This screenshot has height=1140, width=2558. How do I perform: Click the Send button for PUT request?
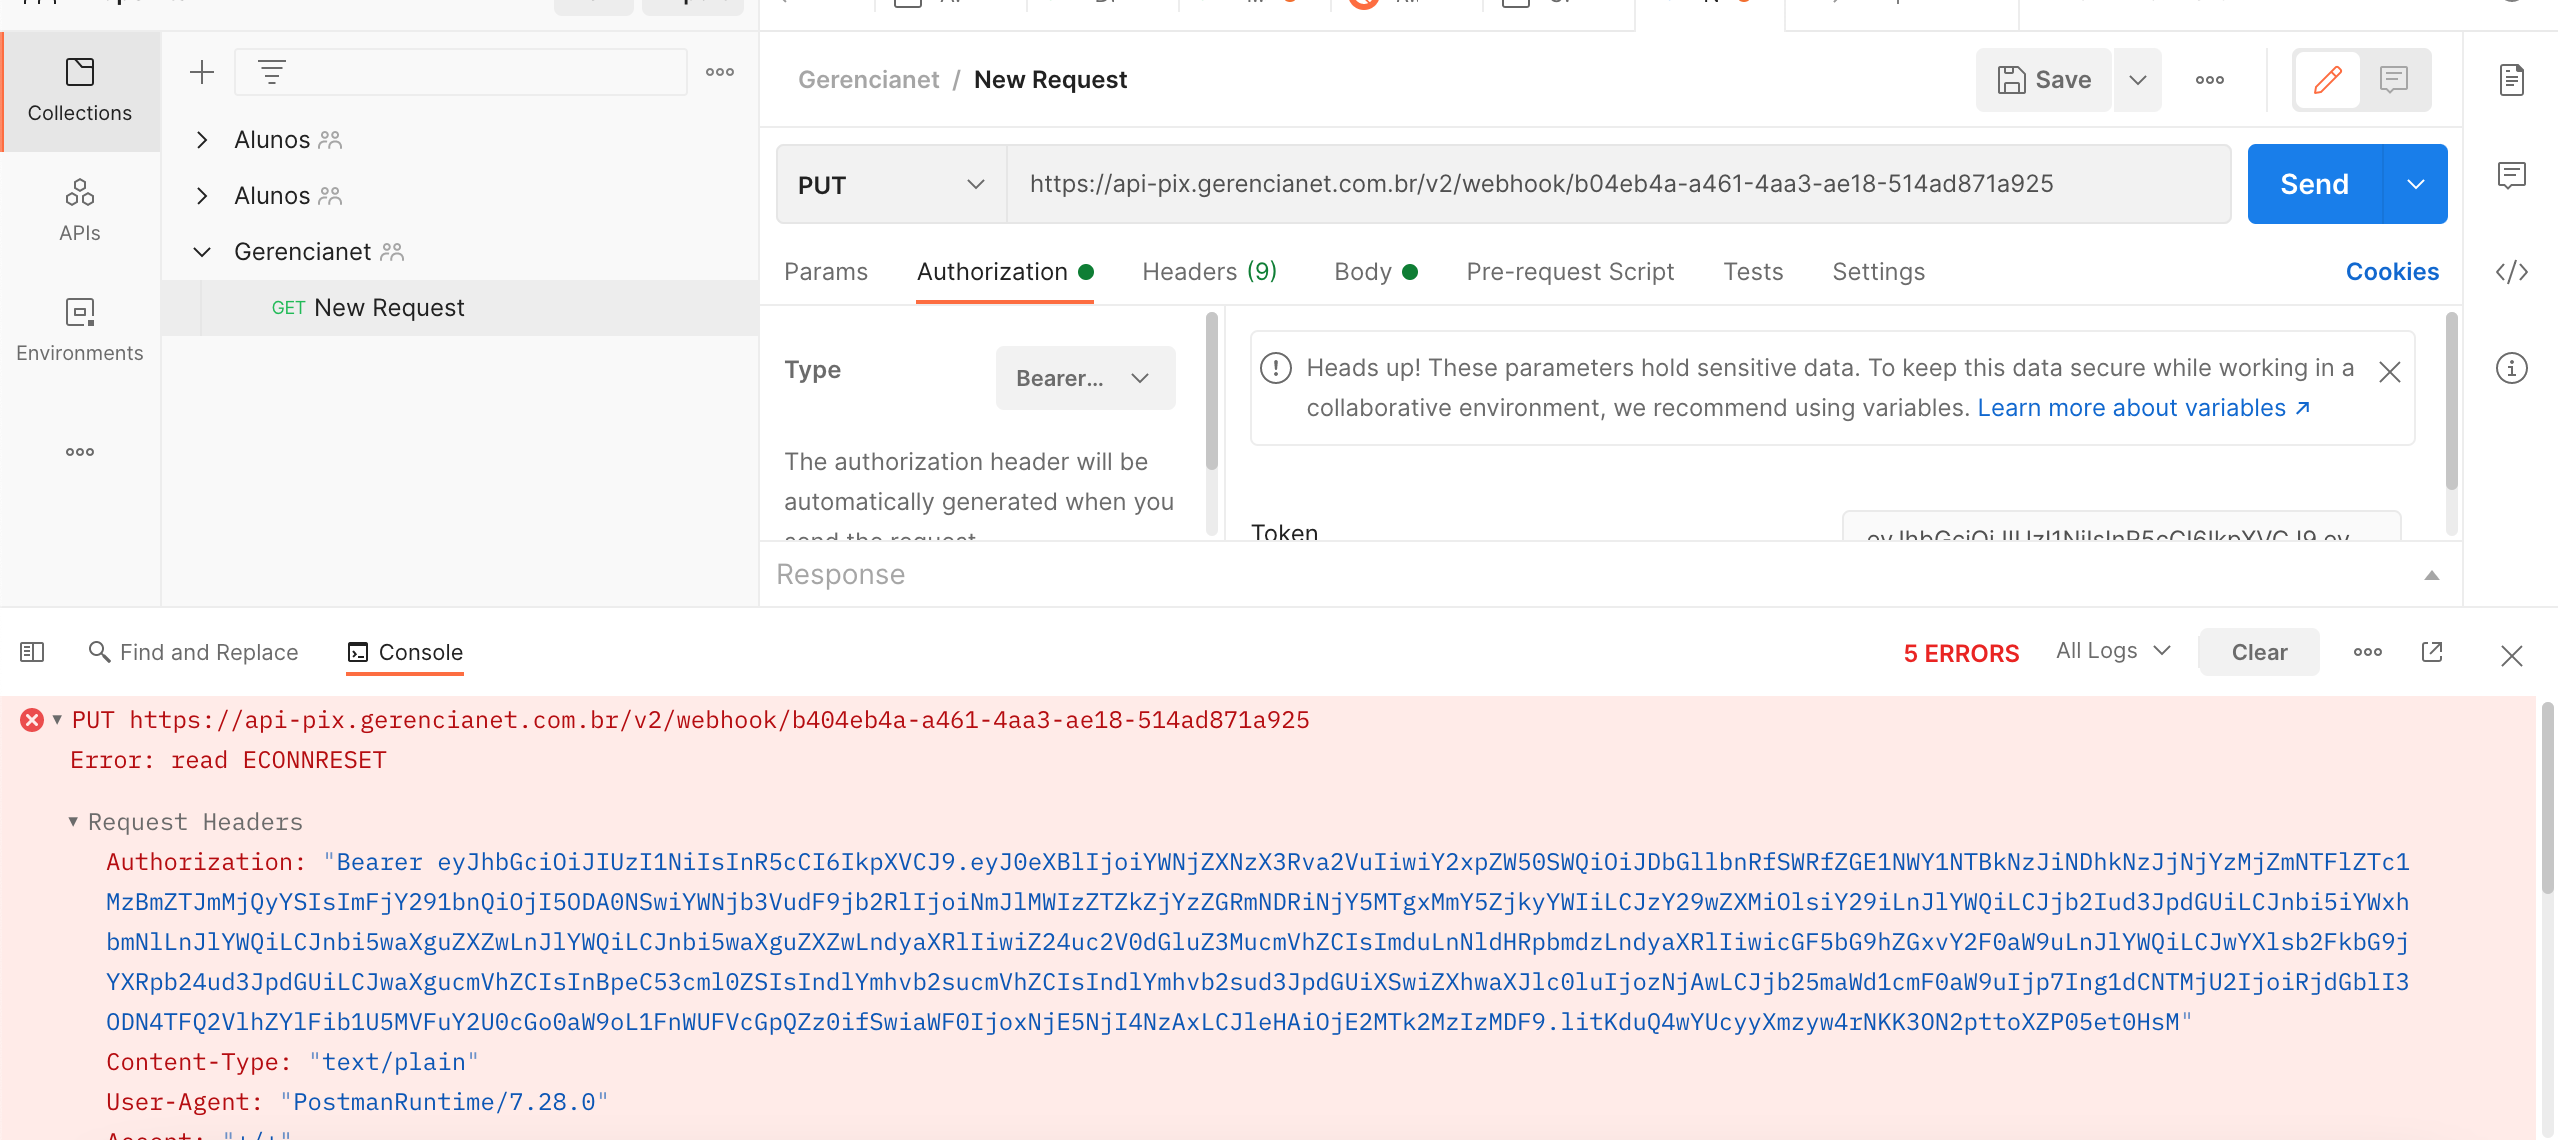pyautogui.click(x=2317, y=183)
